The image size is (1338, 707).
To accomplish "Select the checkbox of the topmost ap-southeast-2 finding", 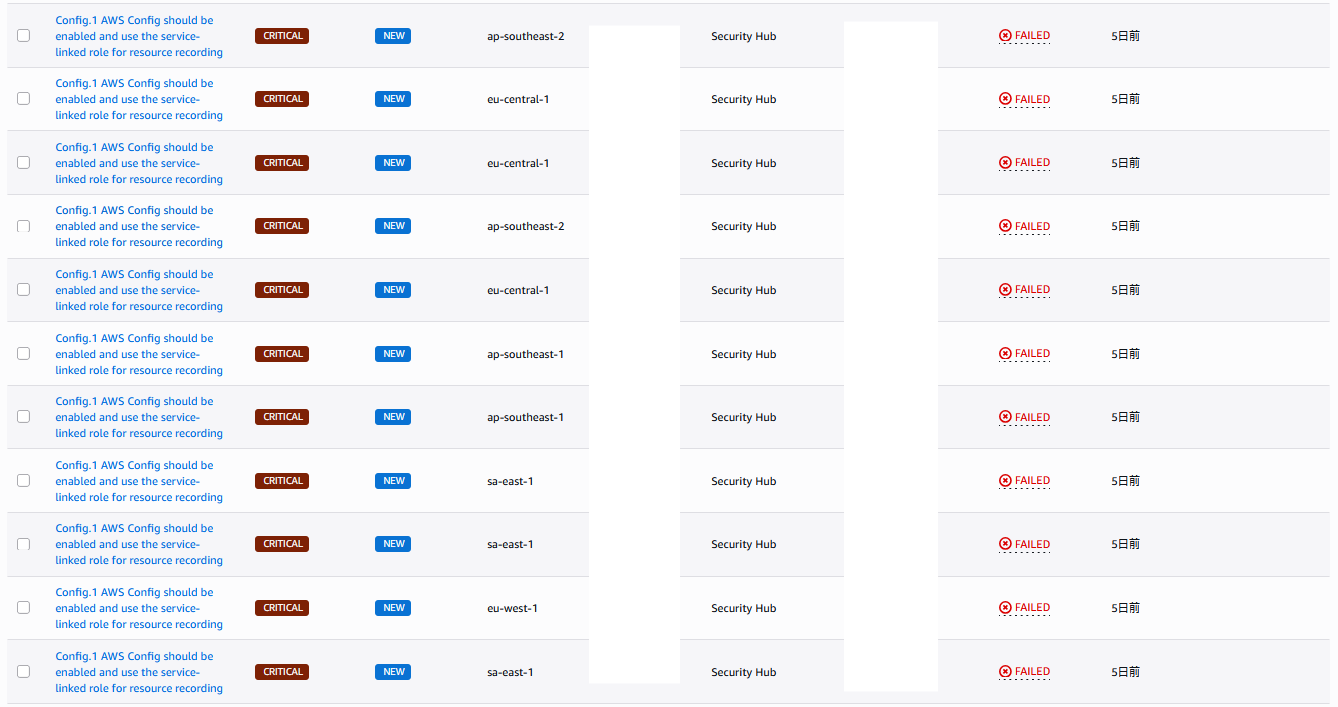I will tap(24, 35).
